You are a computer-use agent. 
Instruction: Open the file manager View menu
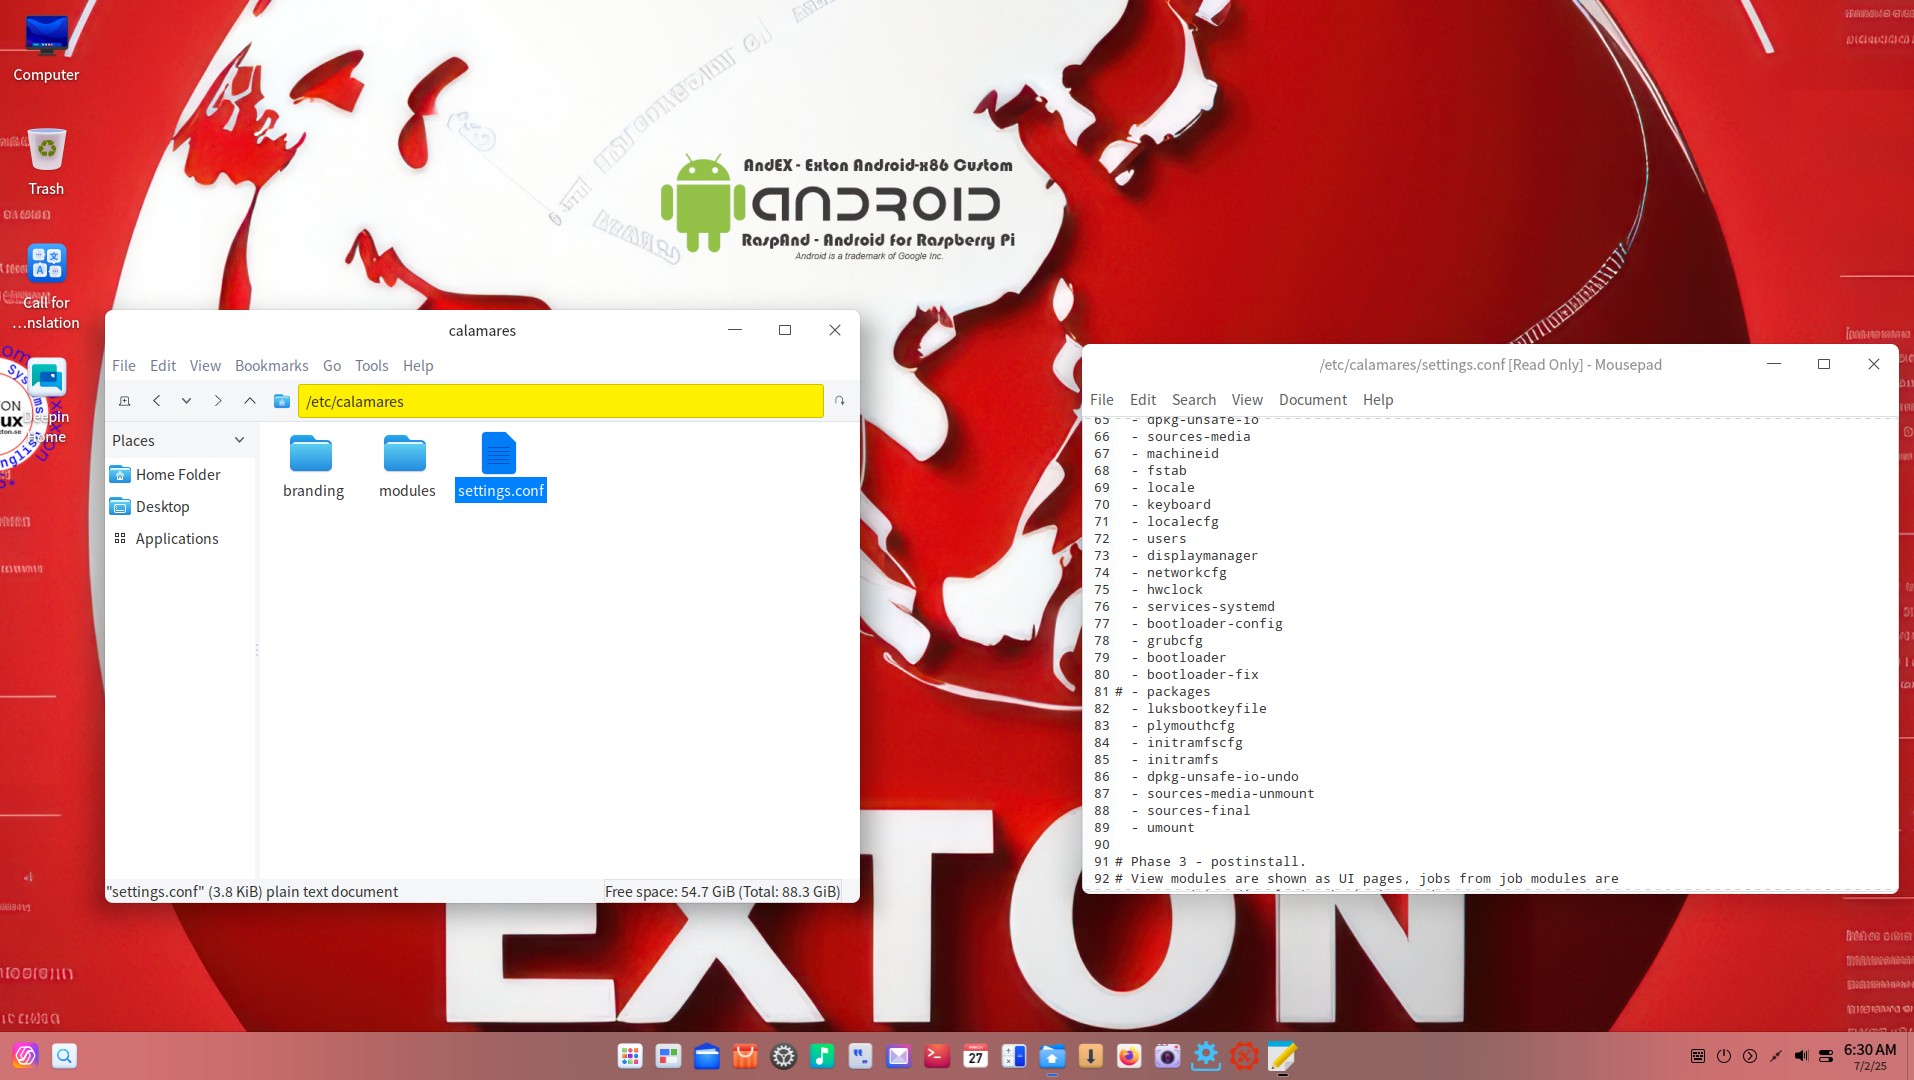coord(205,366)
